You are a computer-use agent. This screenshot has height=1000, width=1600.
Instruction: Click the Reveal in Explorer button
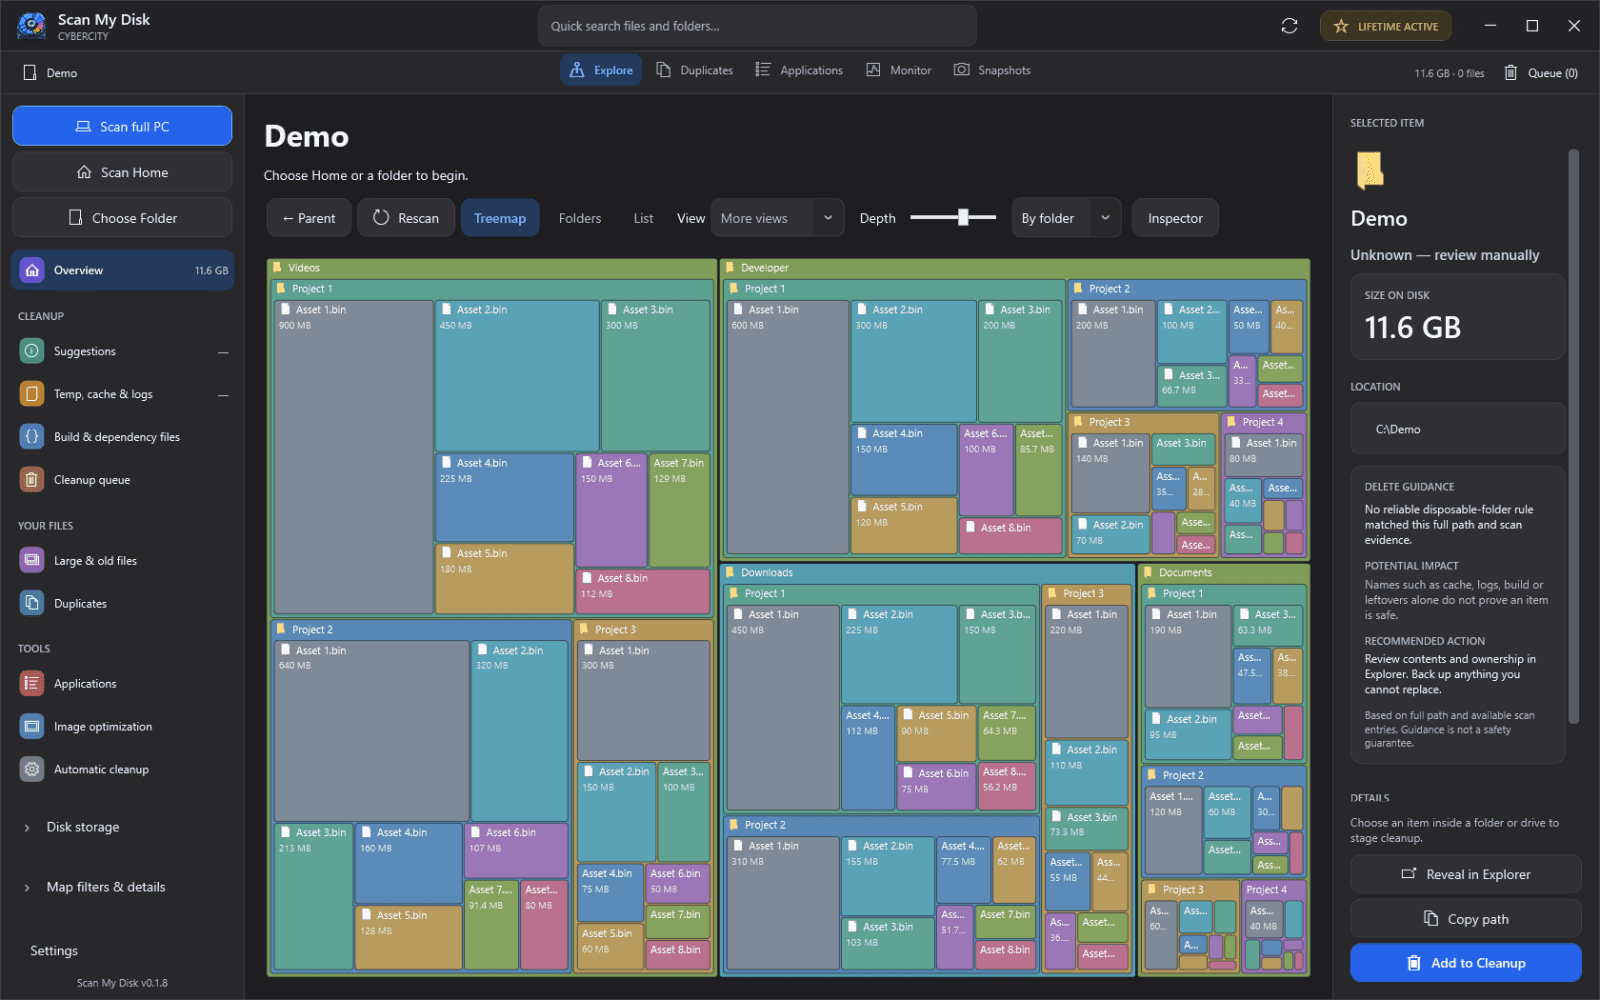(x=1465, y=874)
